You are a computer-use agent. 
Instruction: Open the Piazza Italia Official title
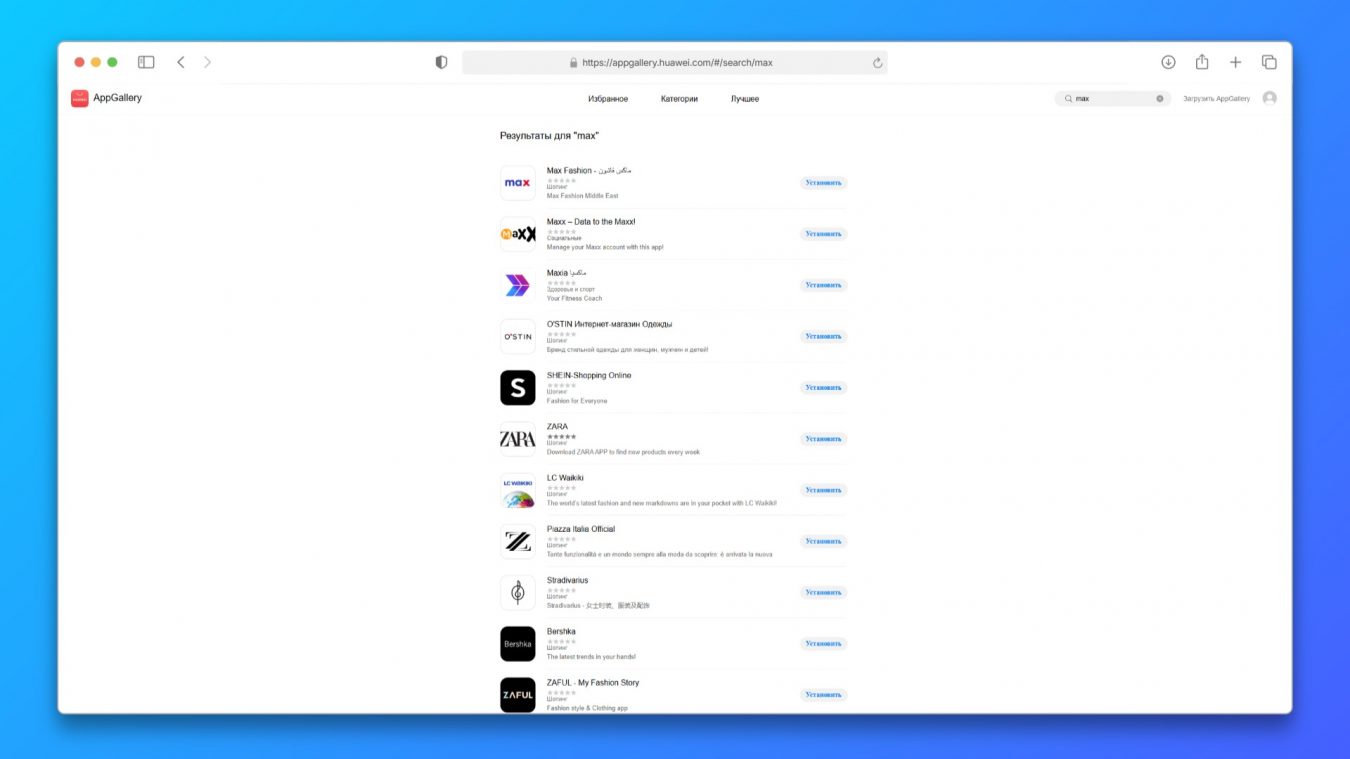(x=581, y=529)
